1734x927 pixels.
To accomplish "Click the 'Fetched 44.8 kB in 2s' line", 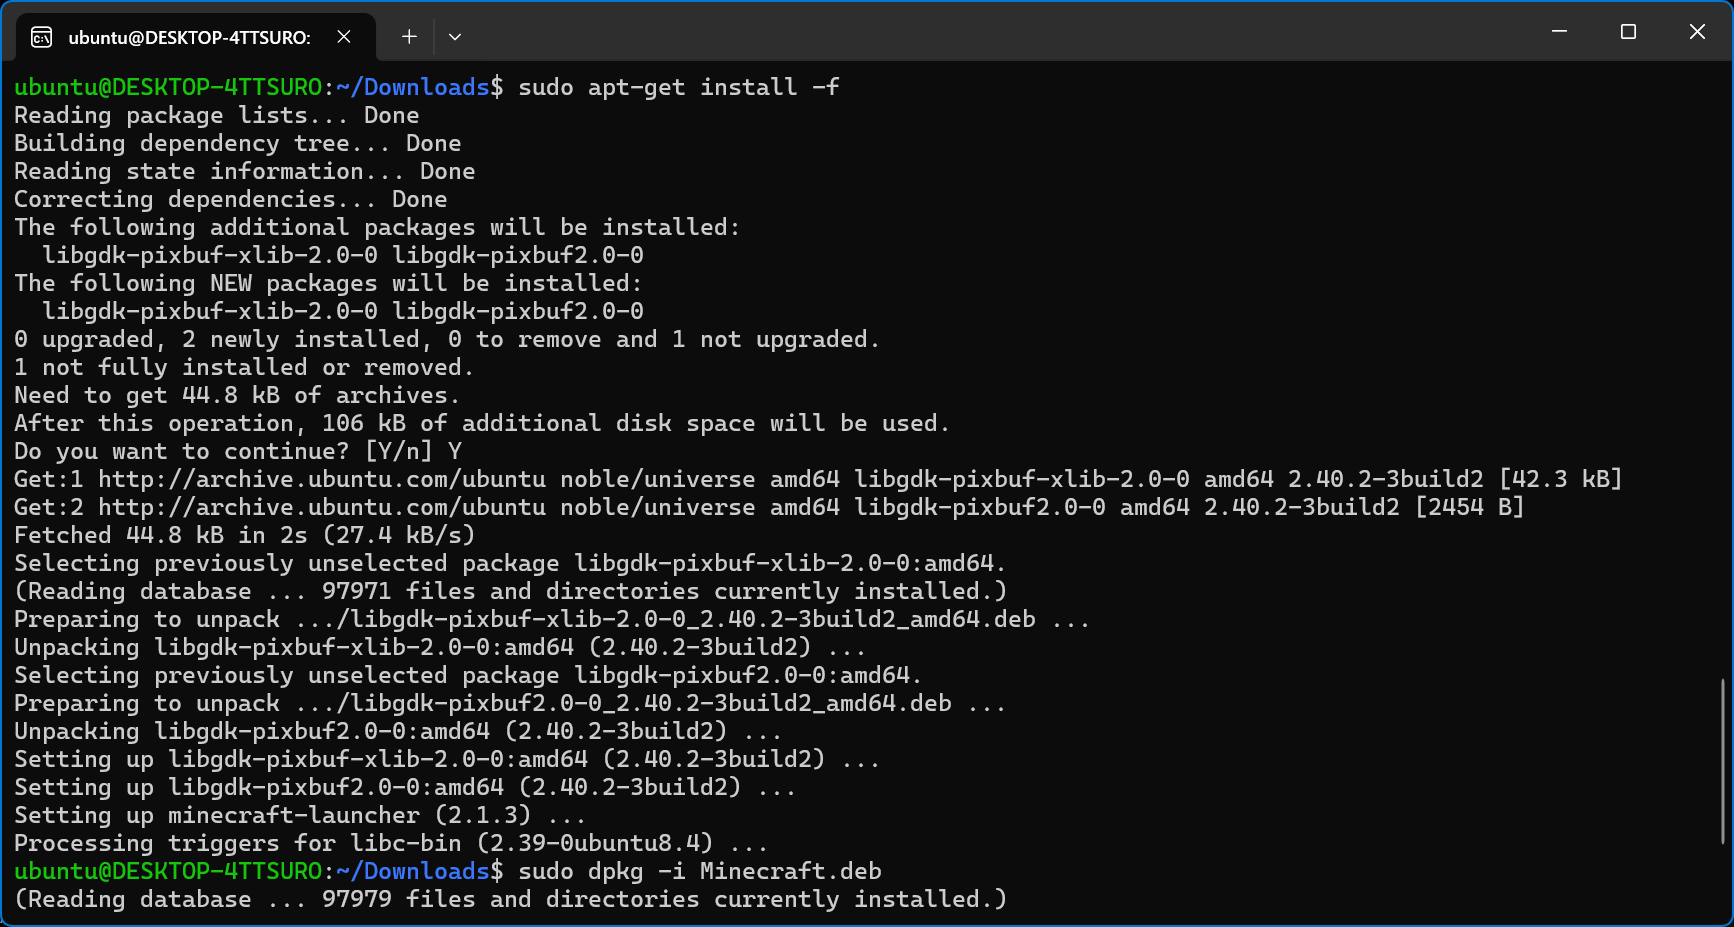I will [244, 535].
